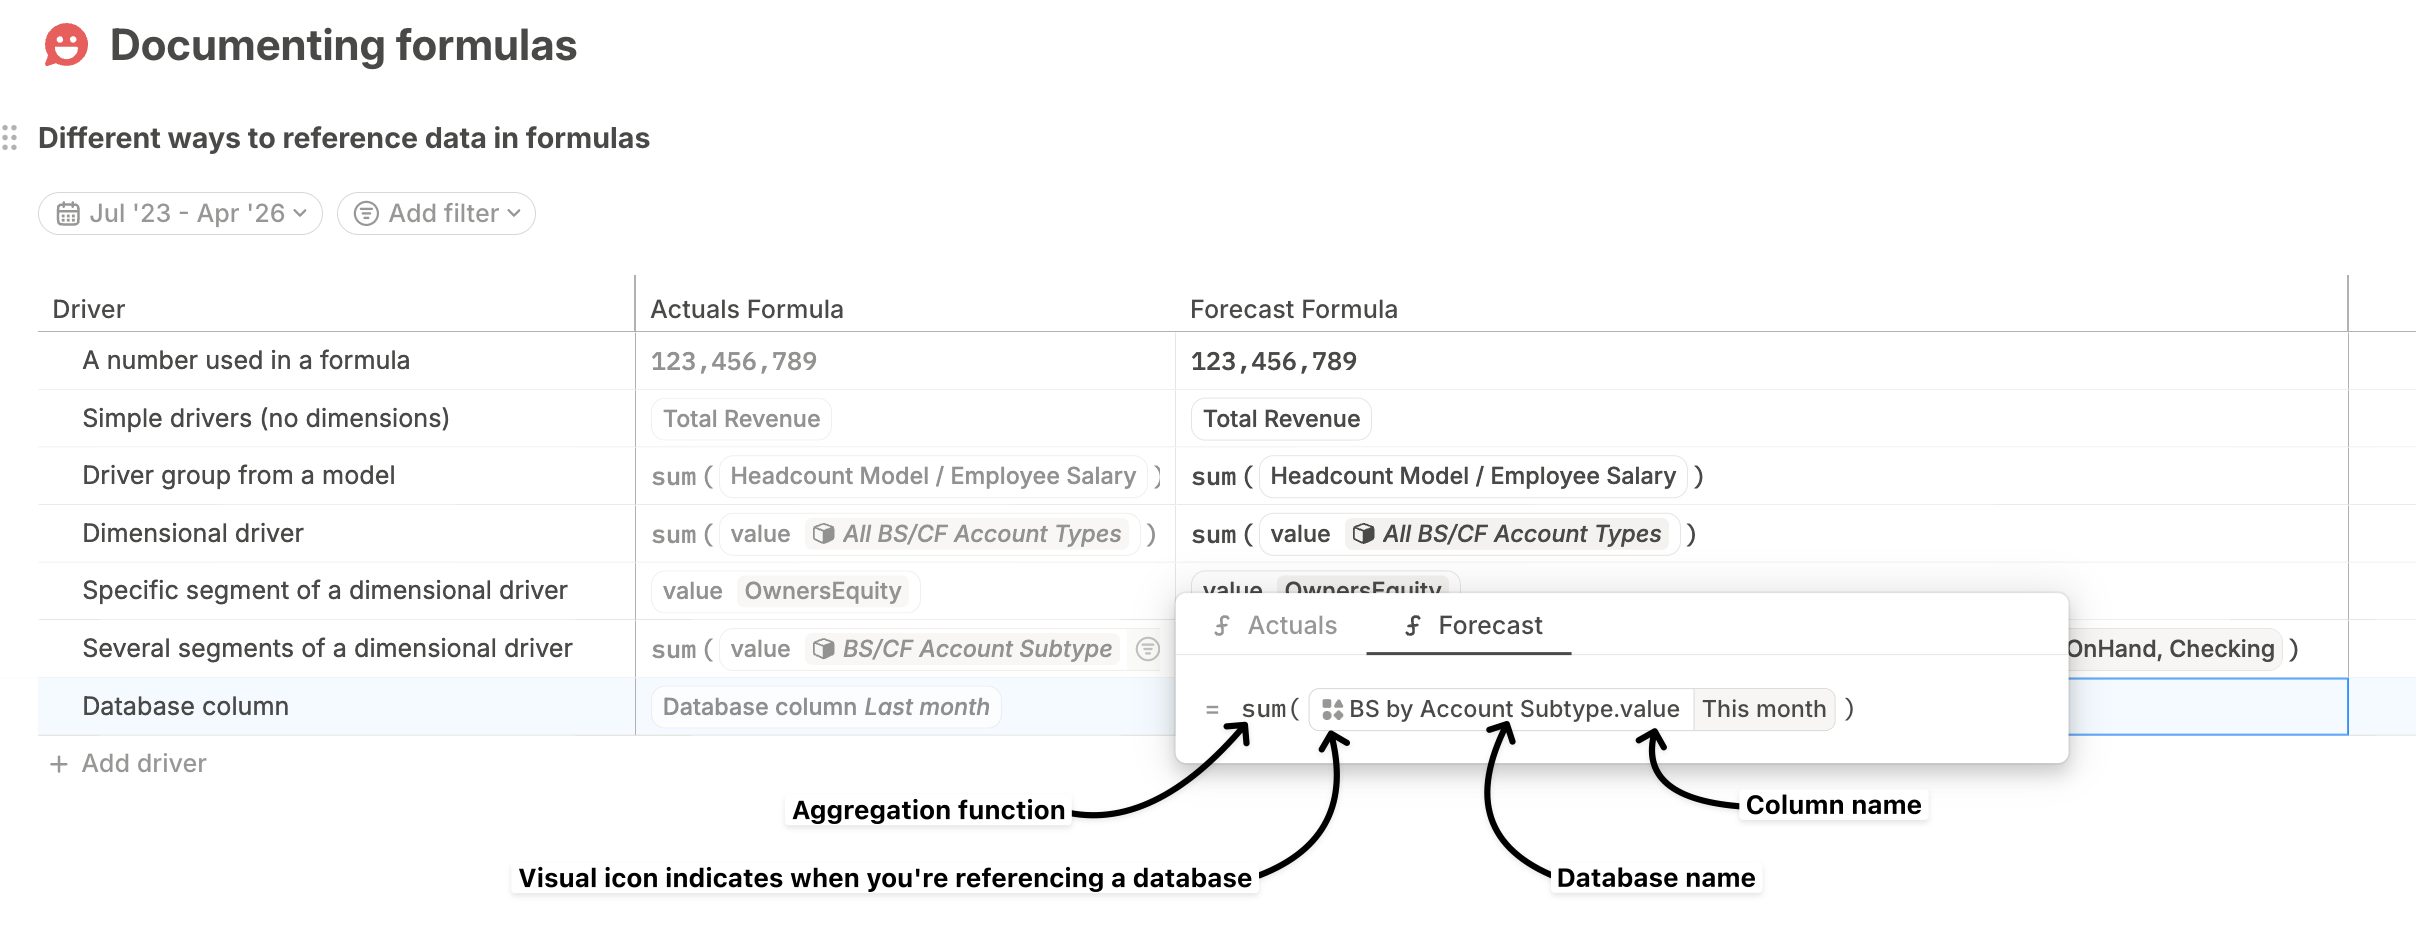Click the cube icon on BS/CF Account Subtype pill
Image resolution: width=2416 pixels, height=942 pixels.
(823, 649)
